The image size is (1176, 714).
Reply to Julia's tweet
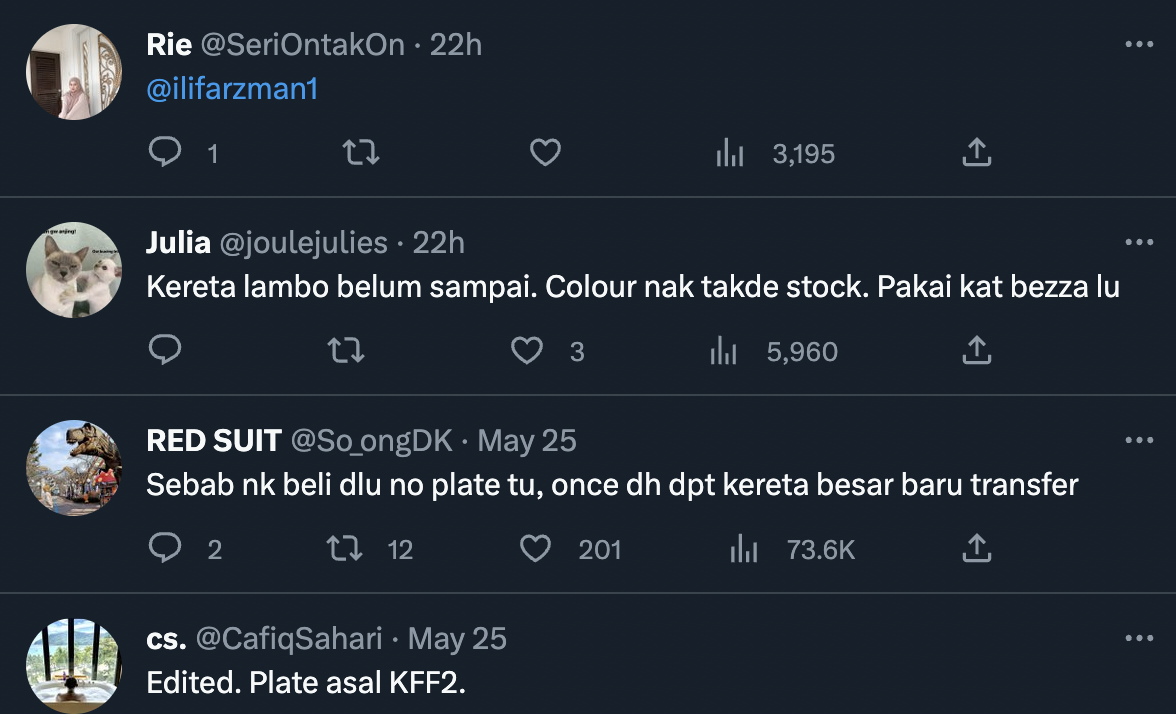pos(165,351)
